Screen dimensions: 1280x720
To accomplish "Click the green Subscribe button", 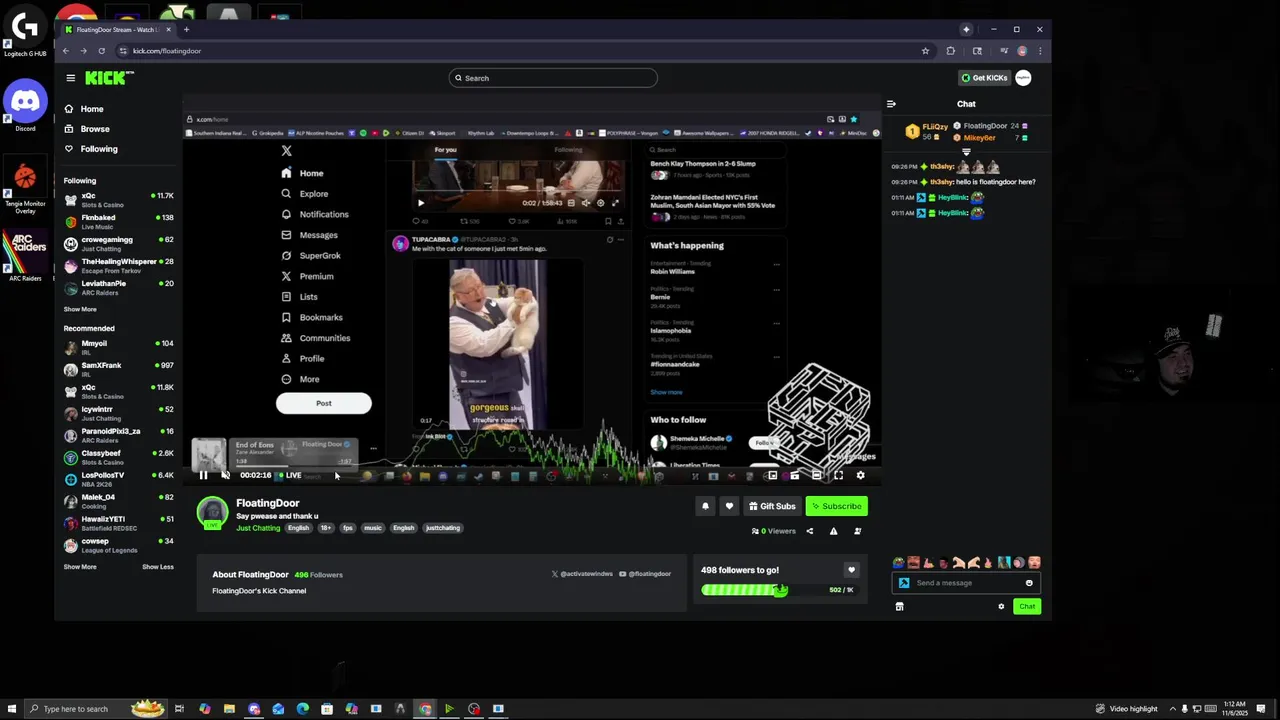I will [836, 506].
